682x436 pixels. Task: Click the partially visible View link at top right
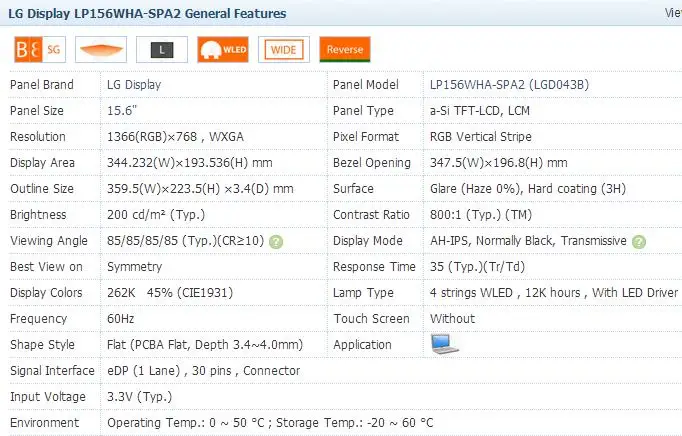673,13
